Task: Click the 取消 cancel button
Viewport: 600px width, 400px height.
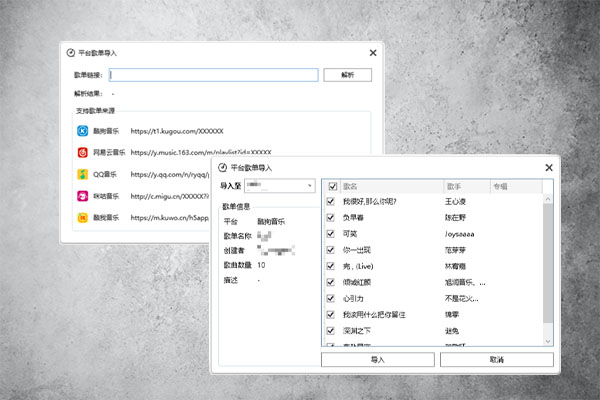Action: (x=497, y=360)
